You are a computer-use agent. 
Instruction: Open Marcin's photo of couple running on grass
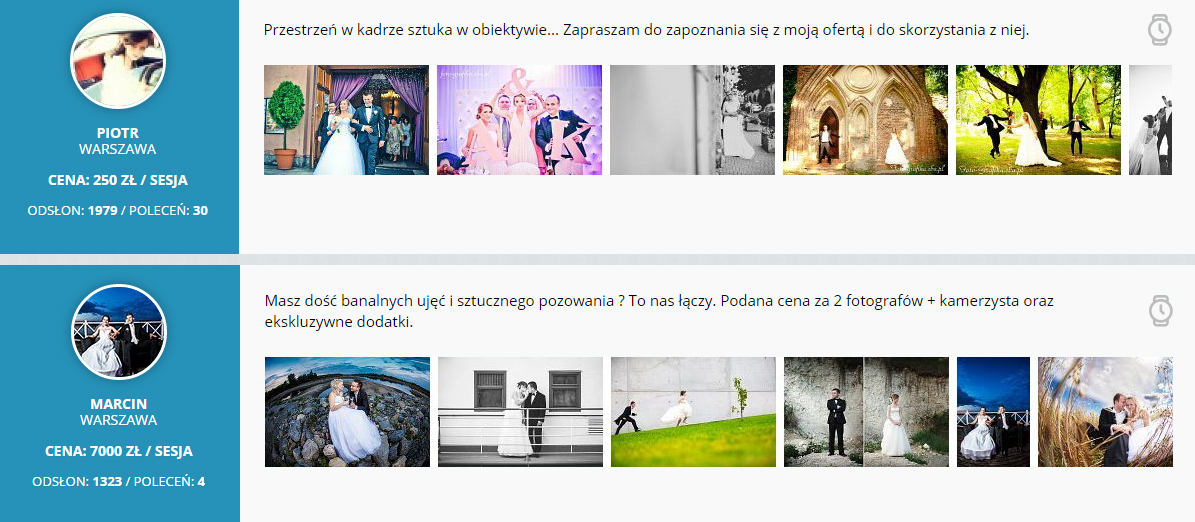tap(693, 412)
